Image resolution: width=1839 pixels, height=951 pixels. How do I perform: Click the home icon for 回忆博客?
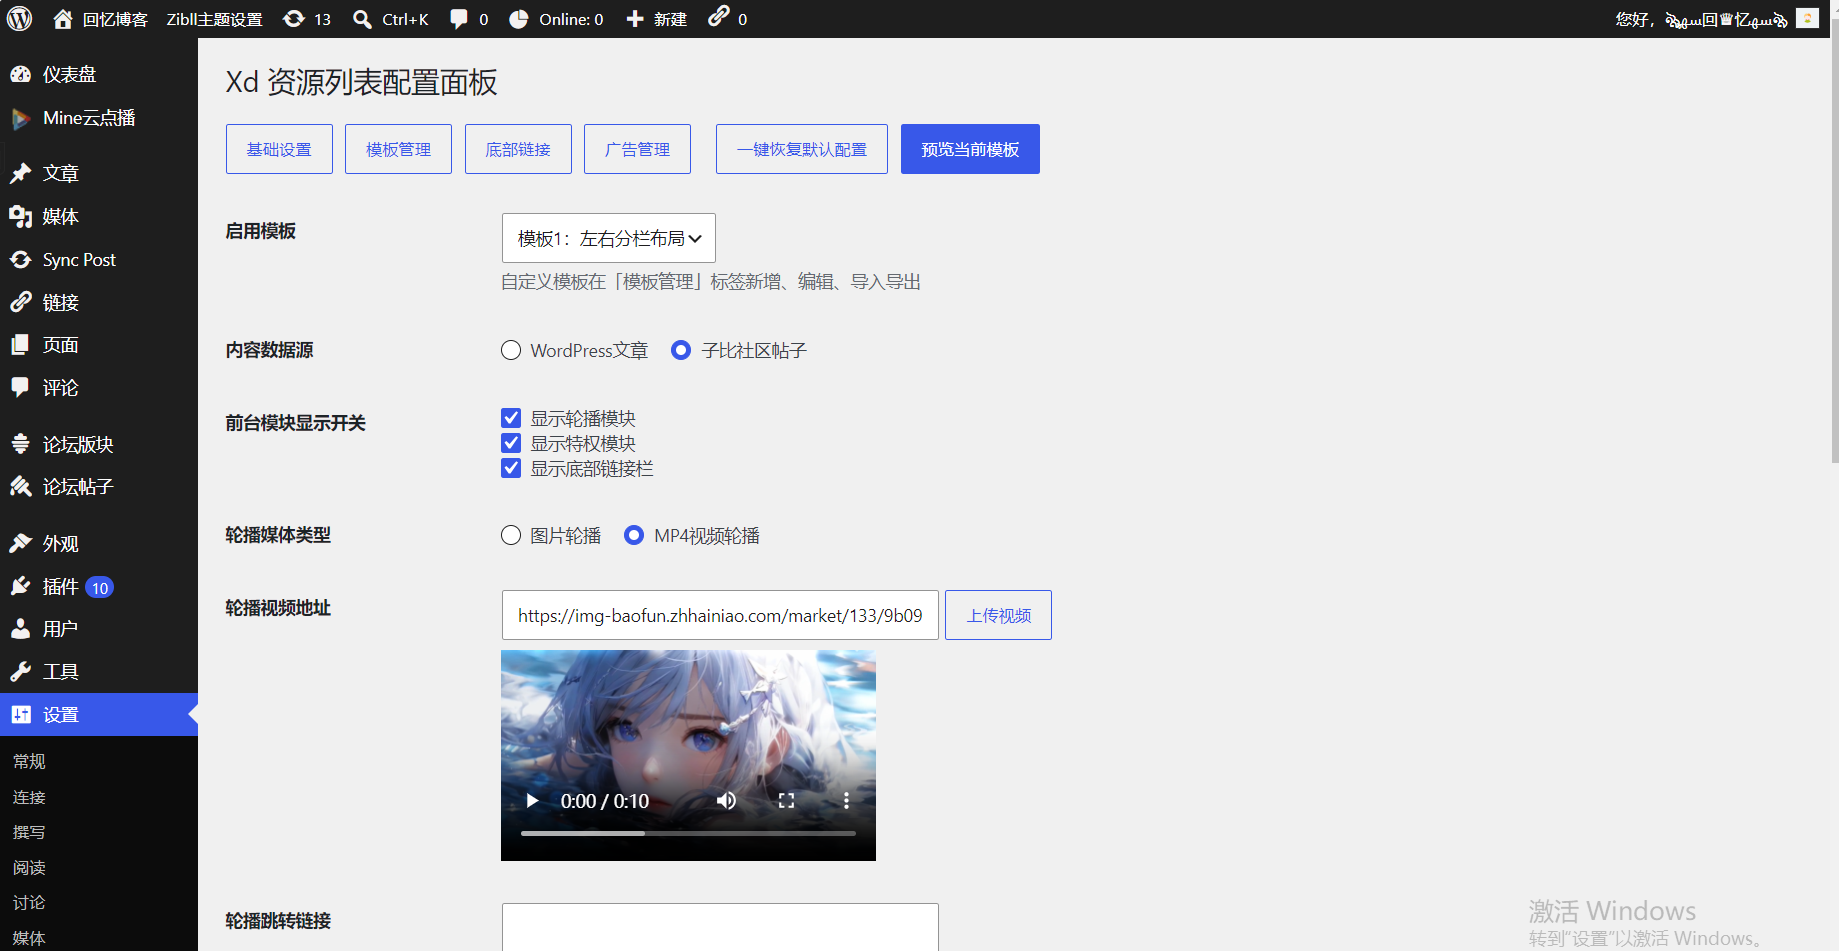click(62, 19)
